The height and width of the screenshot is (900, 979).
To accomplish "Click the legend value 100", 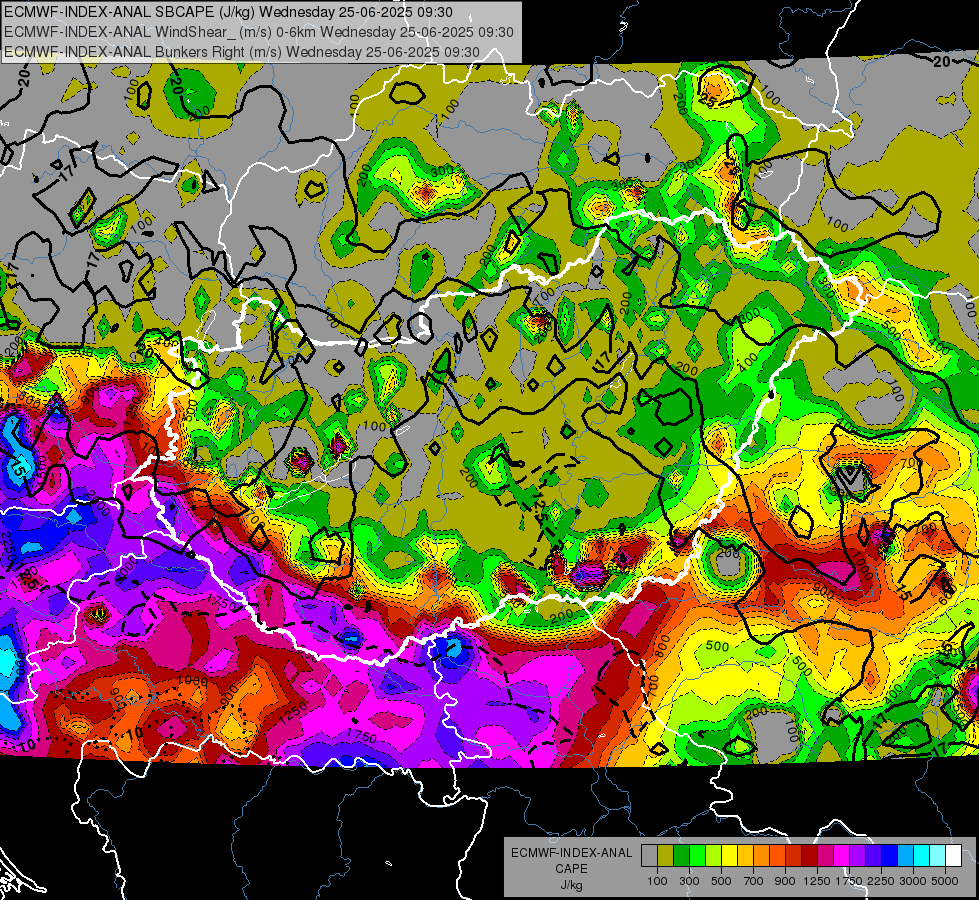I will pyautogui.click(x=657, y=881).
